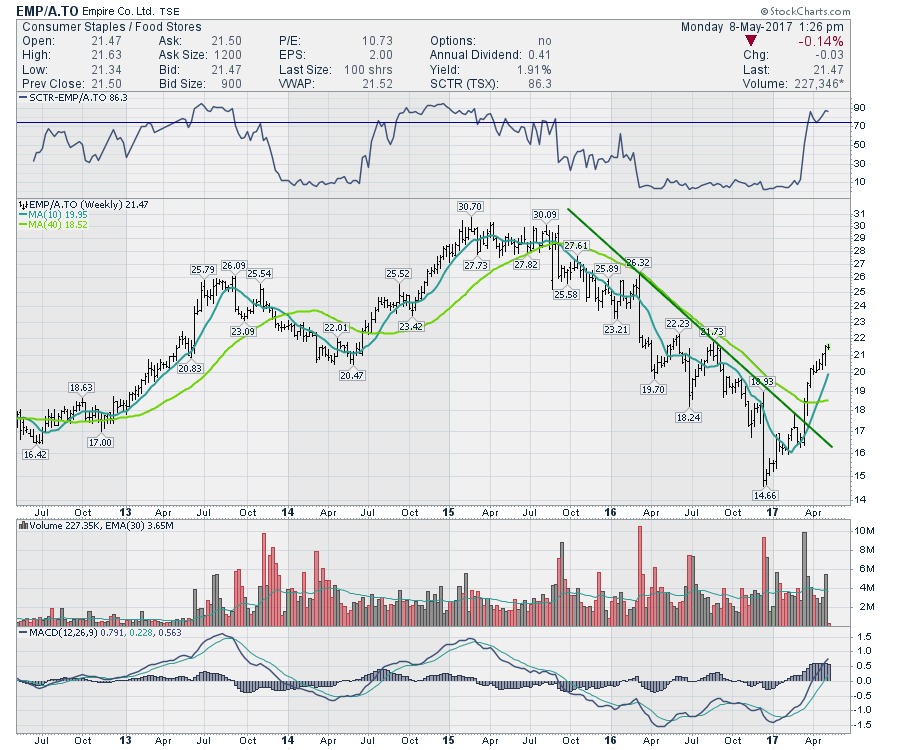Click the Yield value 1.91%
The height and width of the screenshot is (750, 900).
pyautogui.click(x=535, y=69)
